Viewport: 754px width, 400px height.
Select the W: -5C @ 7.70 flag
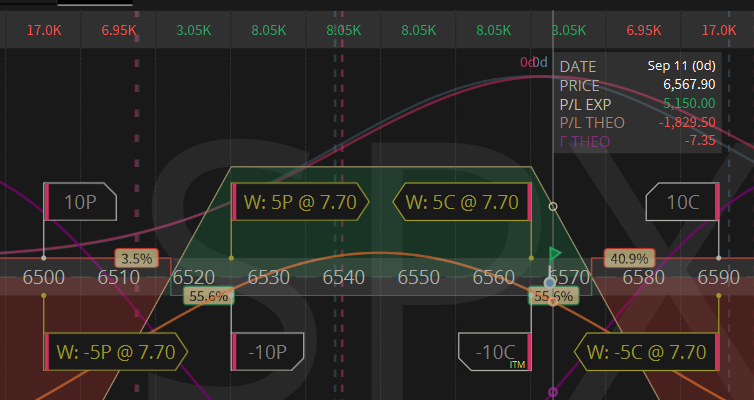click(647, 351)
